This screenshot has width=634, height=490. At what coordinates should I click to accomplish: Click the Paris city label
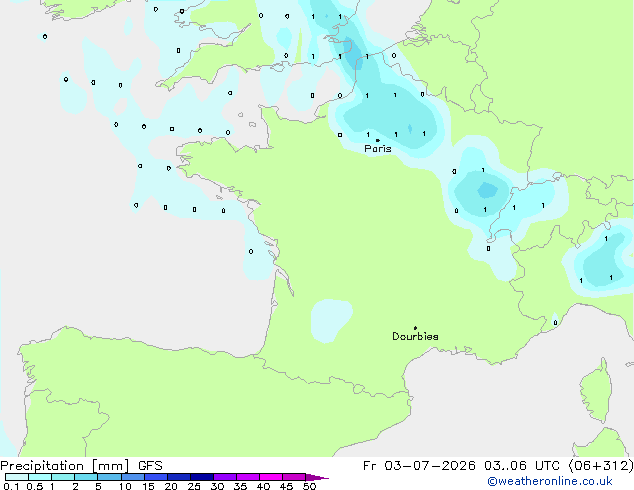tap(378, 149)
